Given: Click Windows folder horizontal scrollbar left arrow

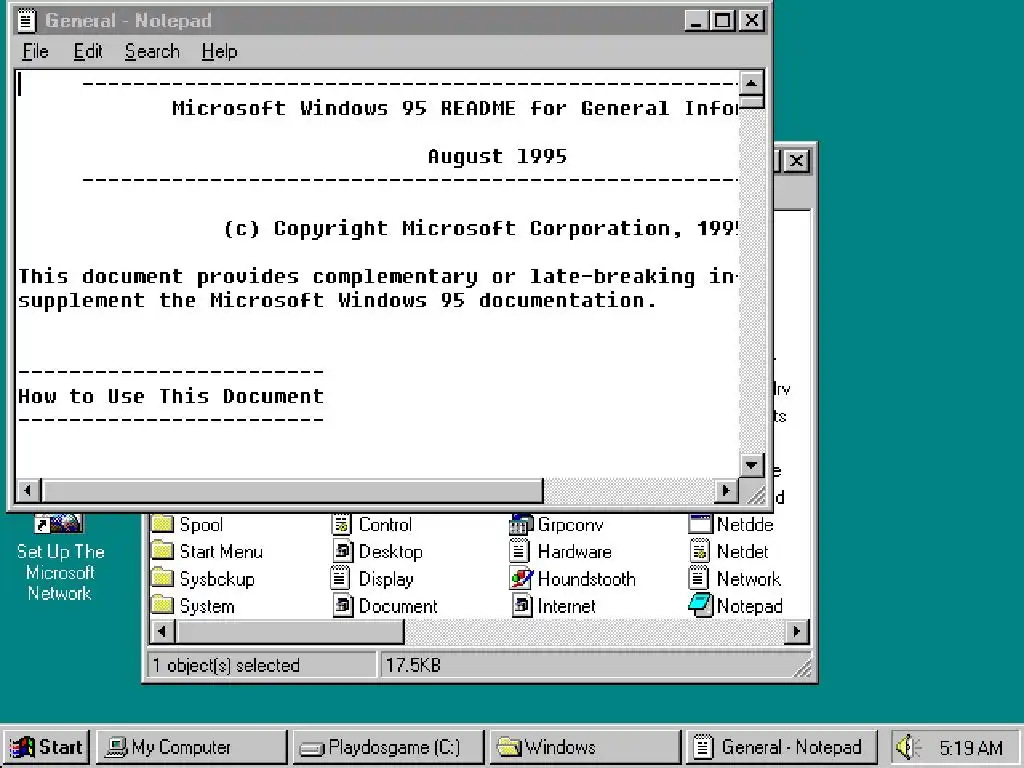Looking at the screenshot, I should (163, 632).
